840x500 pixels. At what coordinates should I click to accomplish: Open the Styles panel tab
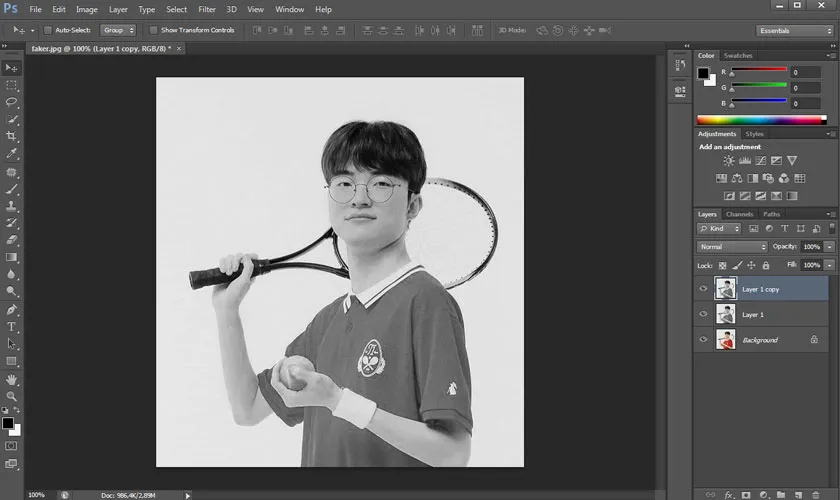pyautogui.click(x=754, y=133)
